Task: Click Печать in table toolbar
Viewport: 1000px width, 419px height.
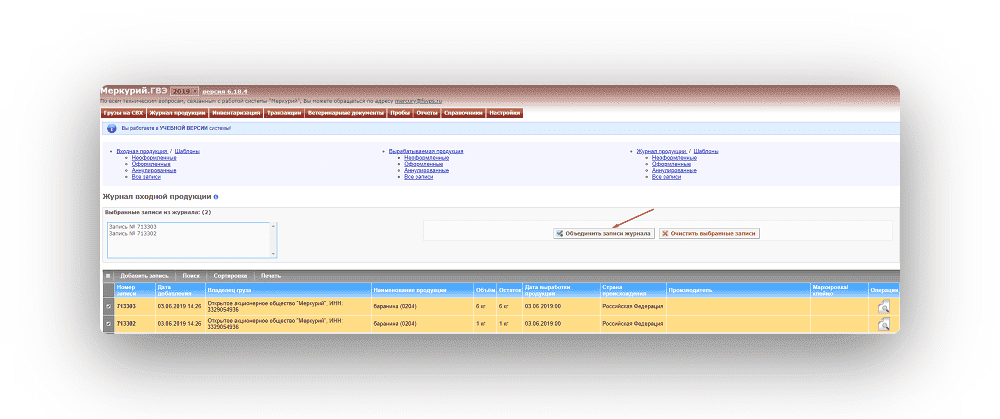Action: point(270,276)
